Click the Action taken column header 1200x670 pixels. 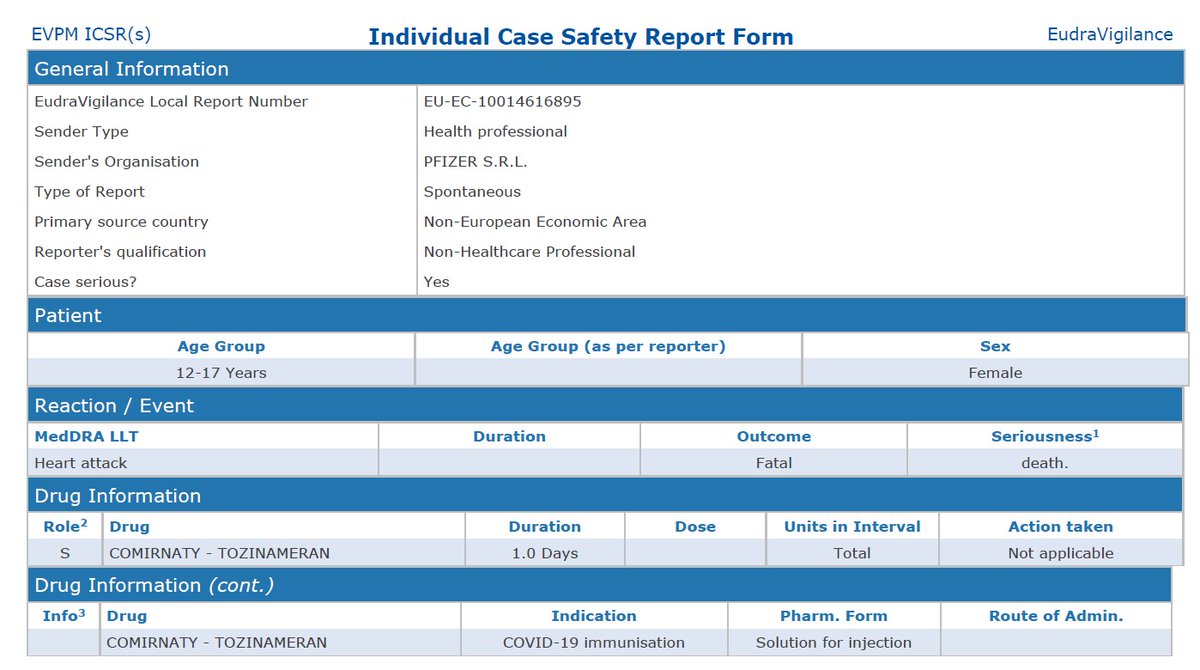tap(1060, 526)
